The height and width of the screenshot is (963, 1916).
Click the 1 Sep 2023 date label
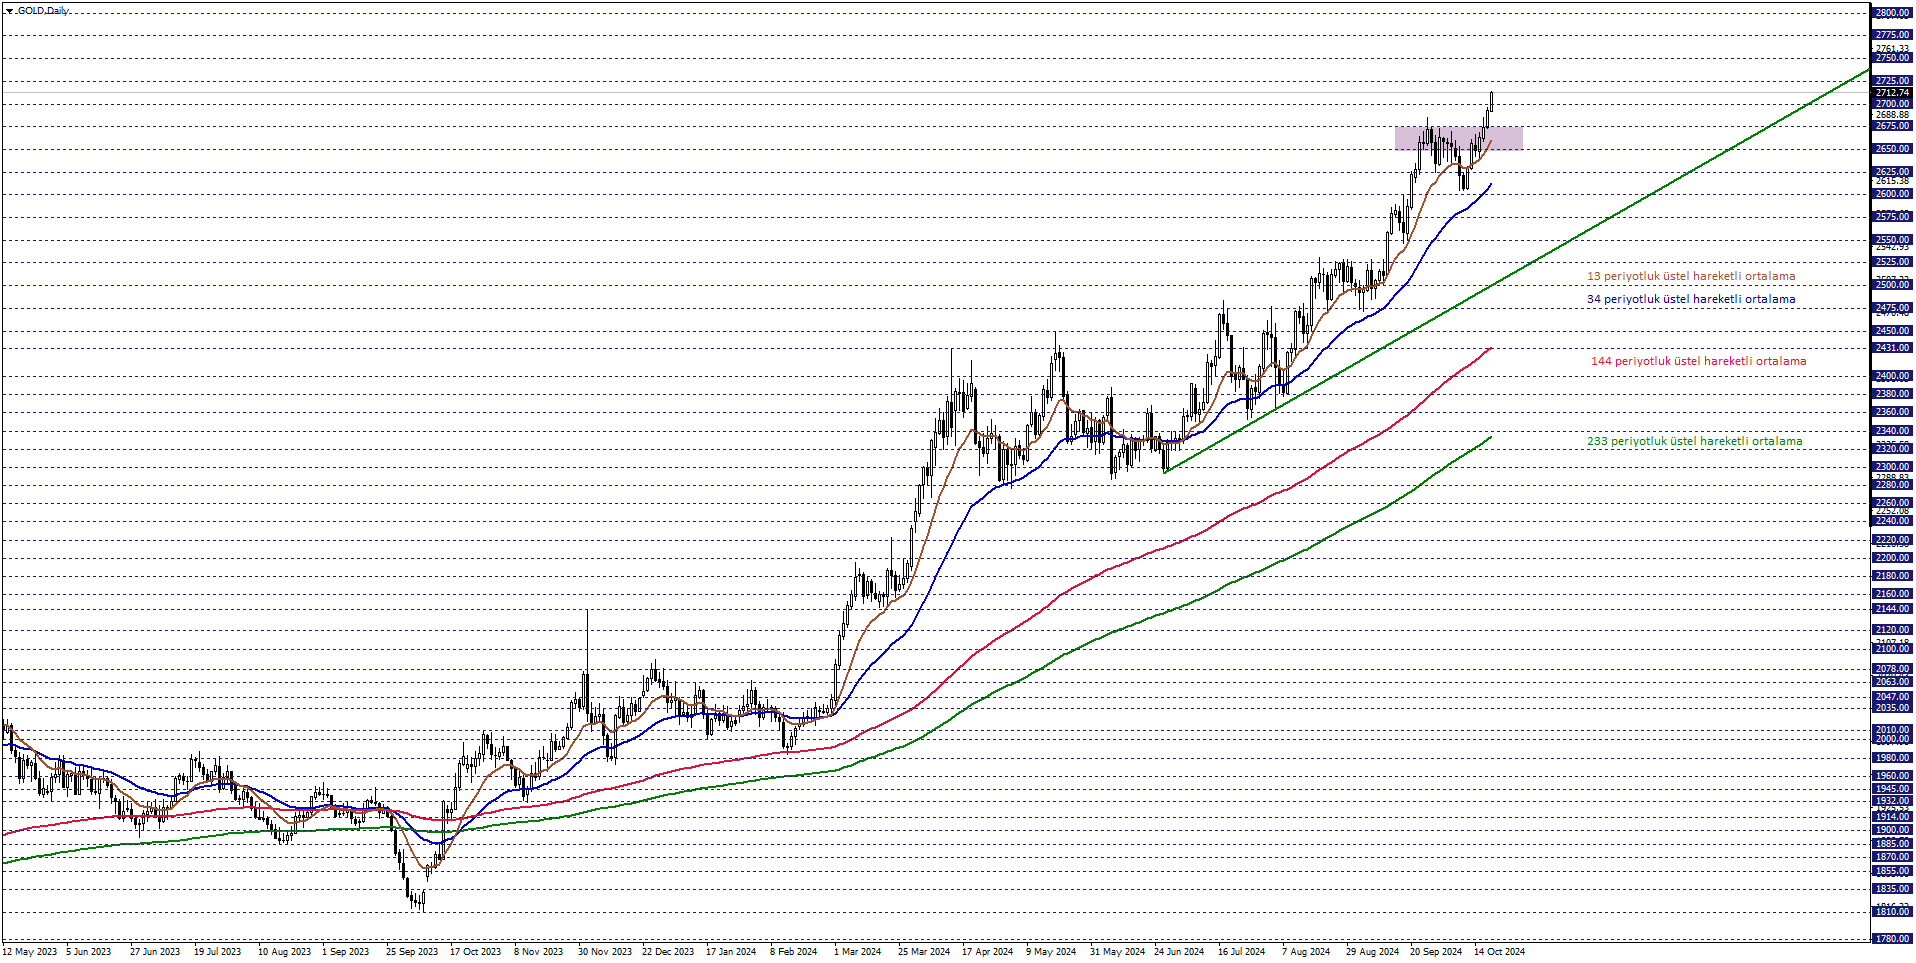[345, 952]
